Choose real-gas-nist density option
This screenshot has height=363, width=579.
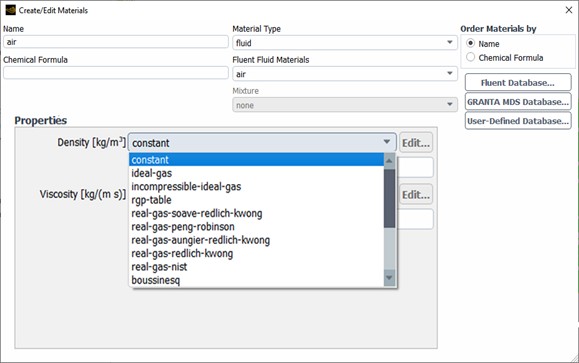(257, 267)
